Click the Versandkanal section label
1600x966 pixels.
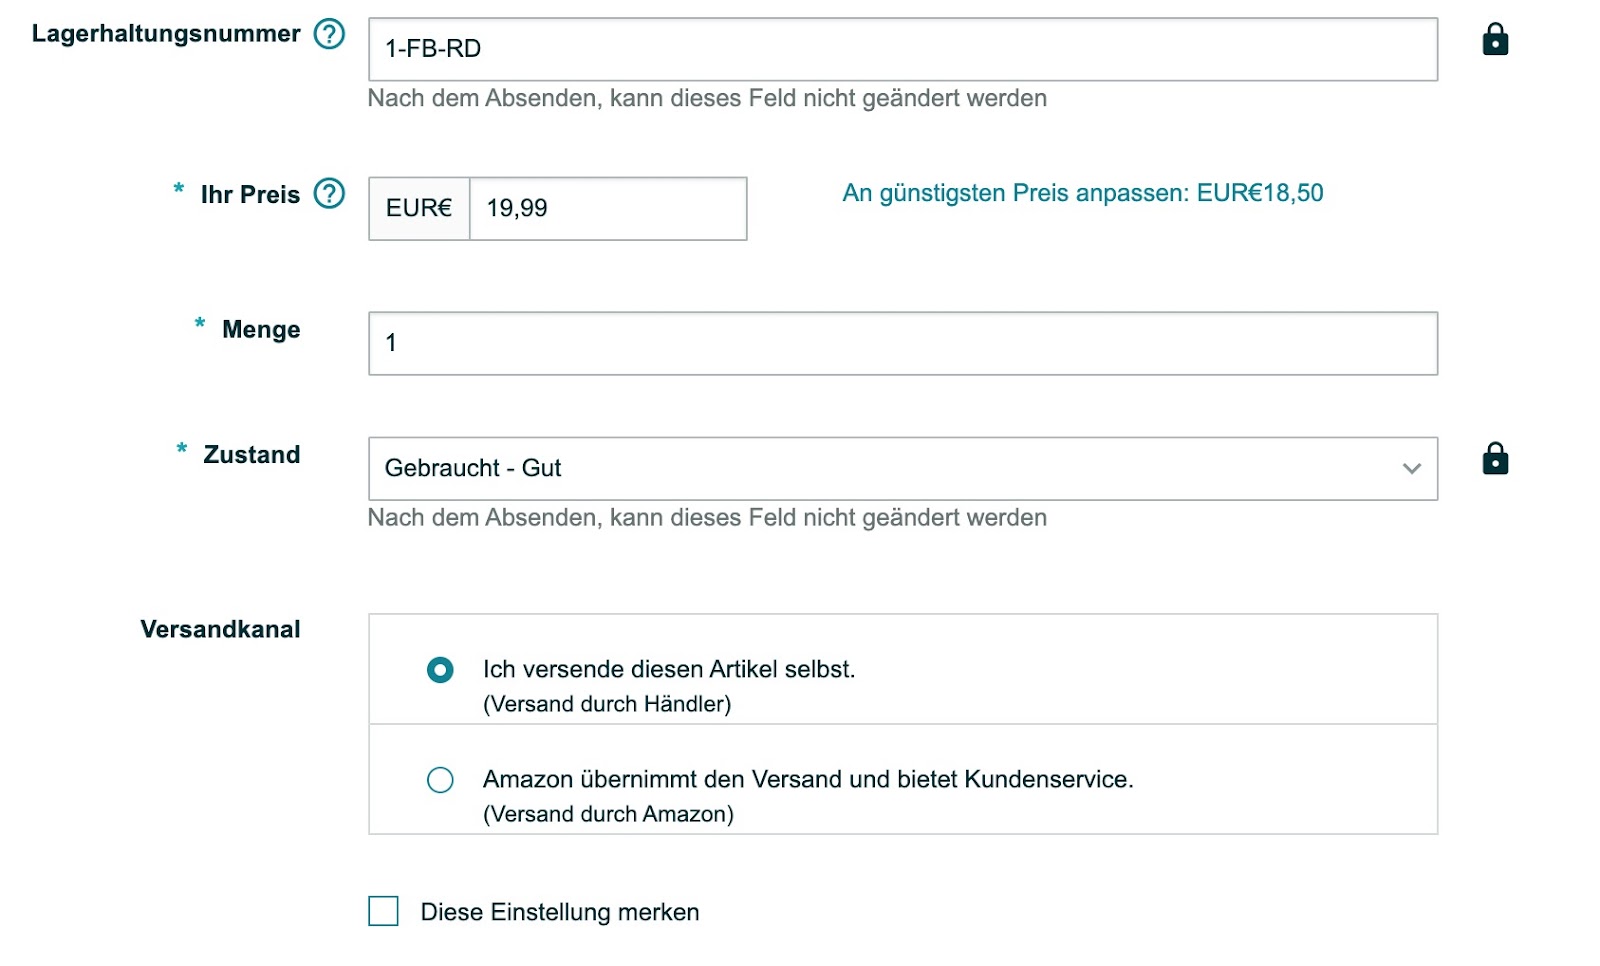click(220, 629)
